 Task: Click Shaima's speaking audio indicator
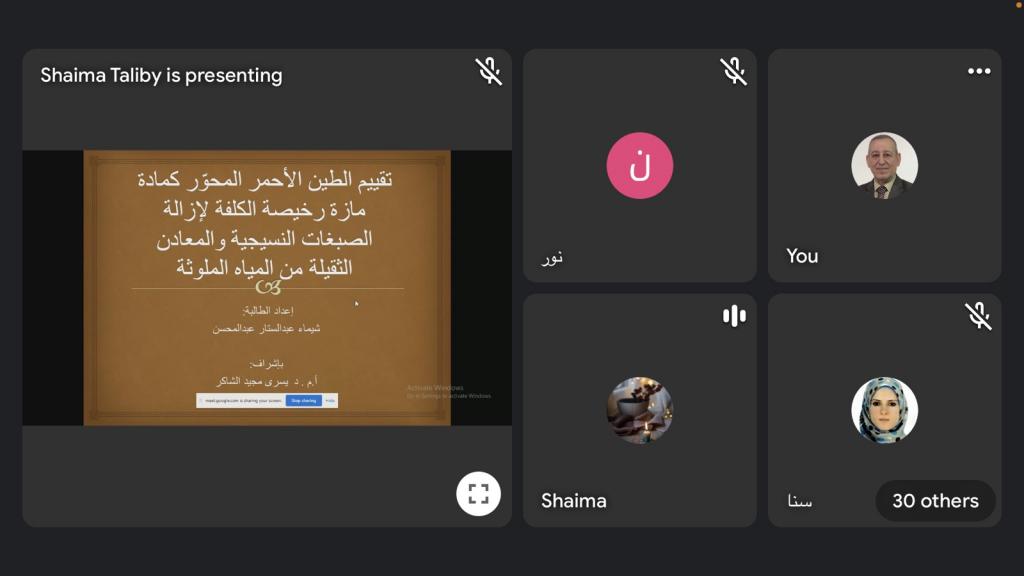734,316
